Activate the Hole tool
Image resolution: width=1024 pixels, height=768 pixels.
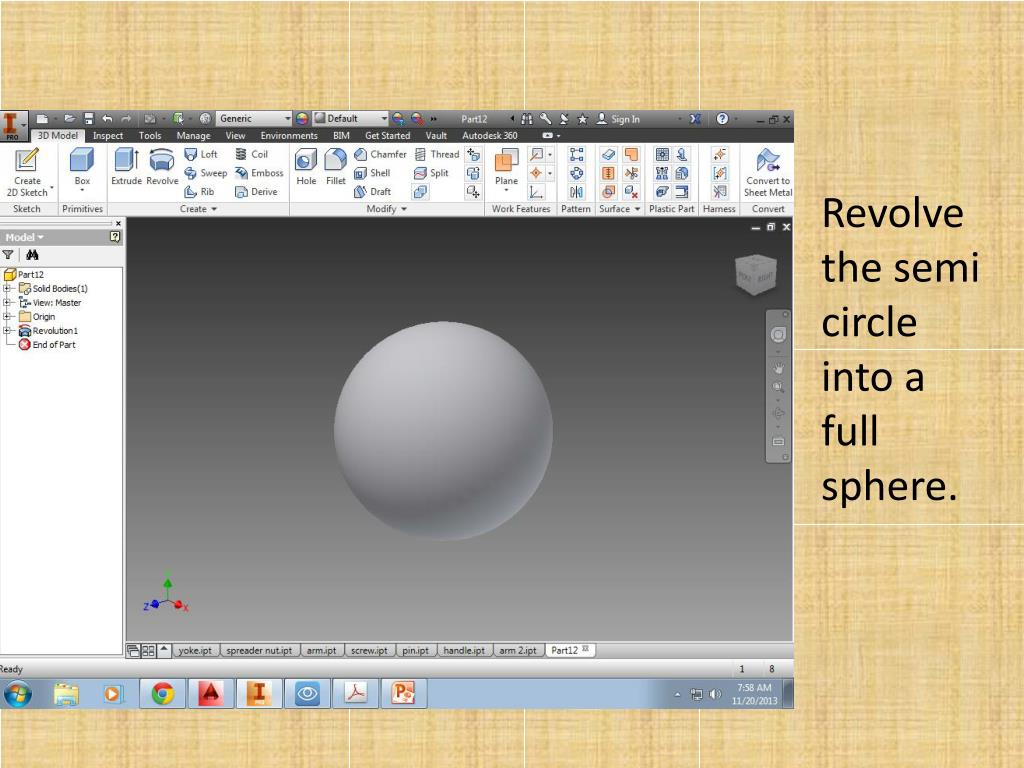[x=306, y=167]
